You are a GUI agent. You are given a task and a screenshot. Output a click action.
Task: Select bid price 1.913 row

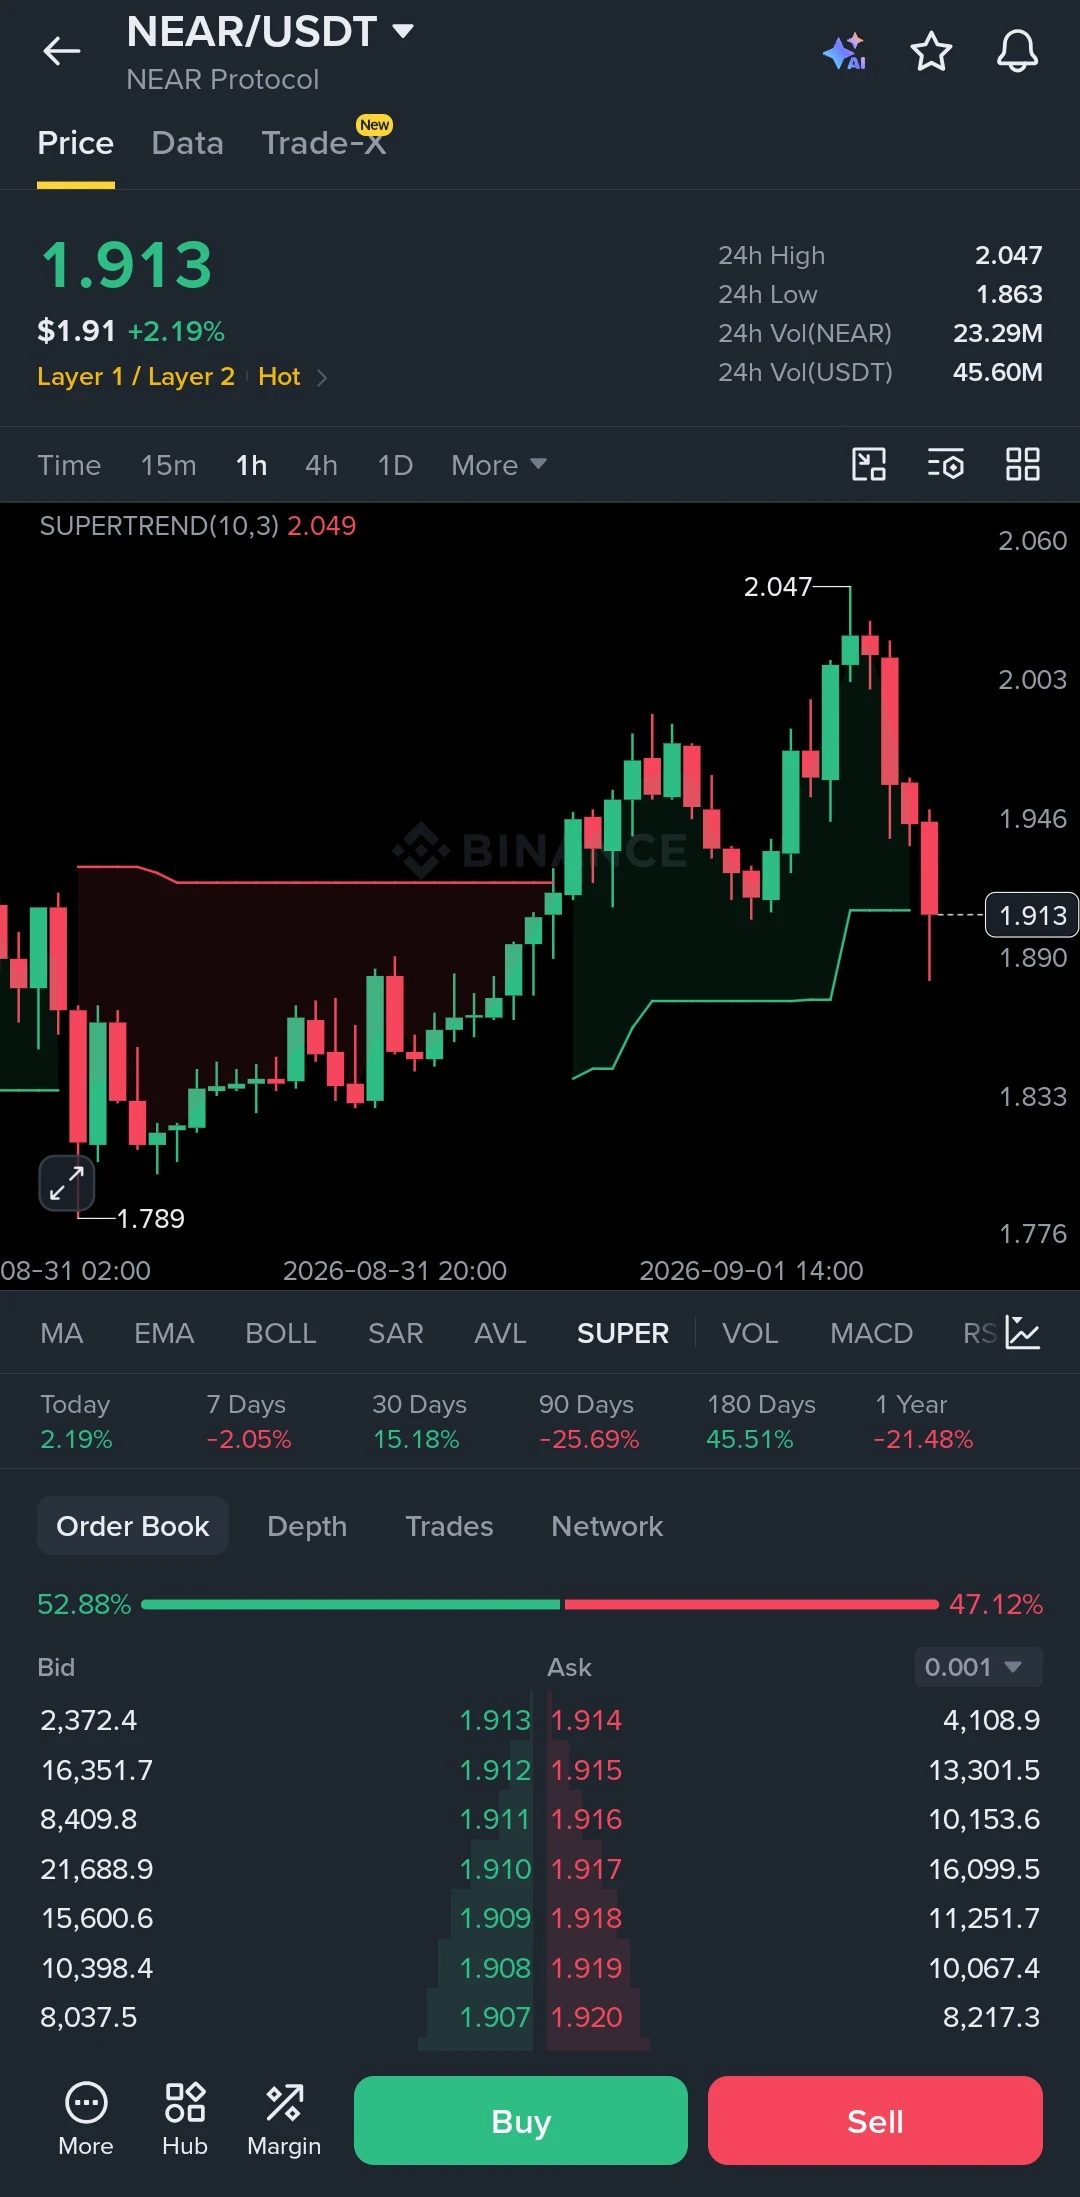coord(285,1720)
